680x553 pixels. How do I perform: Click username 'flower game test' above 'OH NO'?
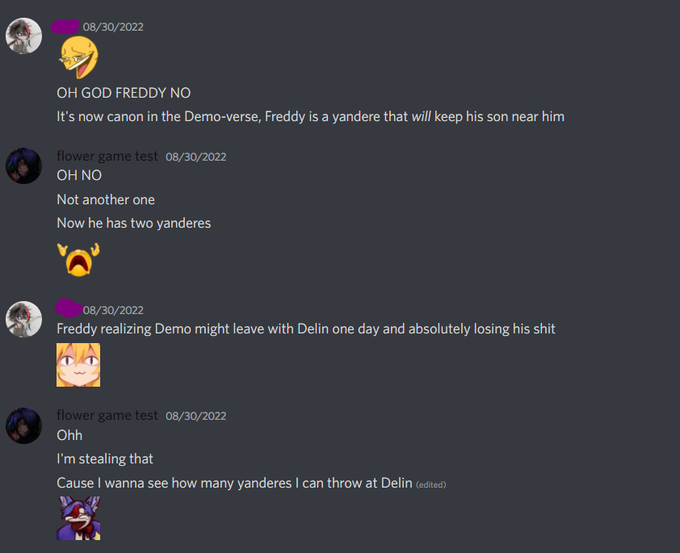click(107, 156)
